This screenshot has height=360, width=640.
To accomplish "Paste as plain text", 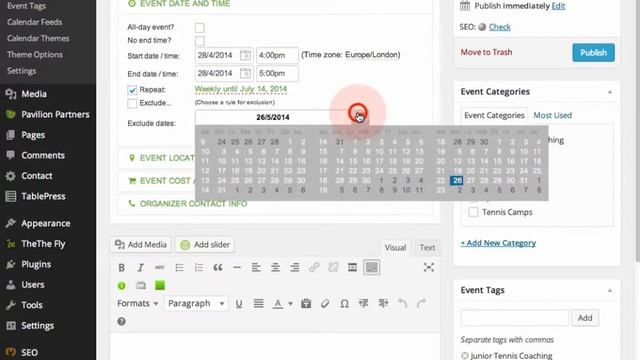I will pos(306,304).
